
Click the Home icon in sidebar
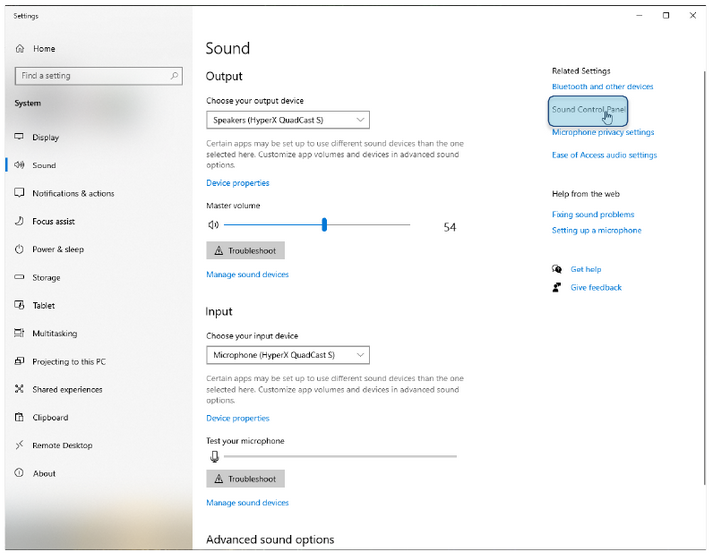point(20,49)
